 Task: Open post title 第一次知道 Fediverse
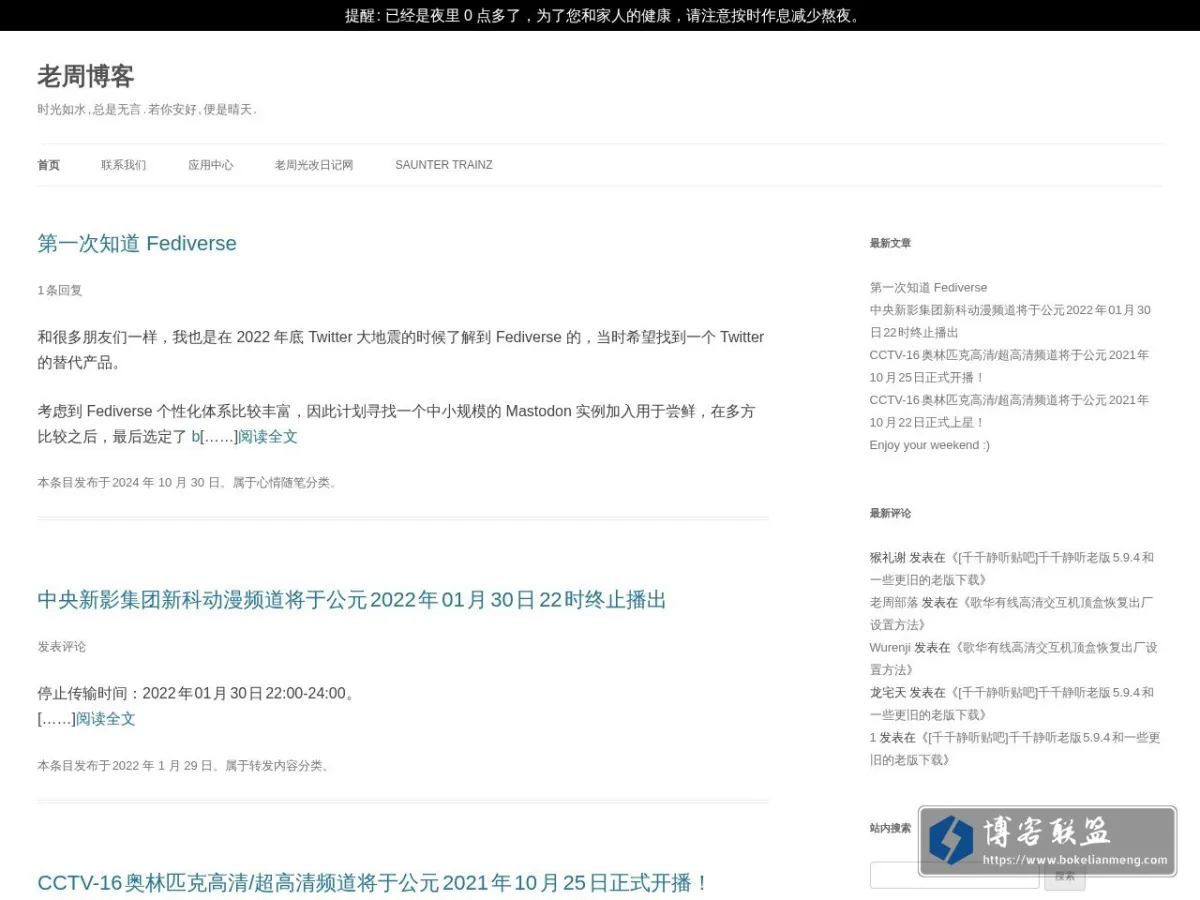[137, 243]
